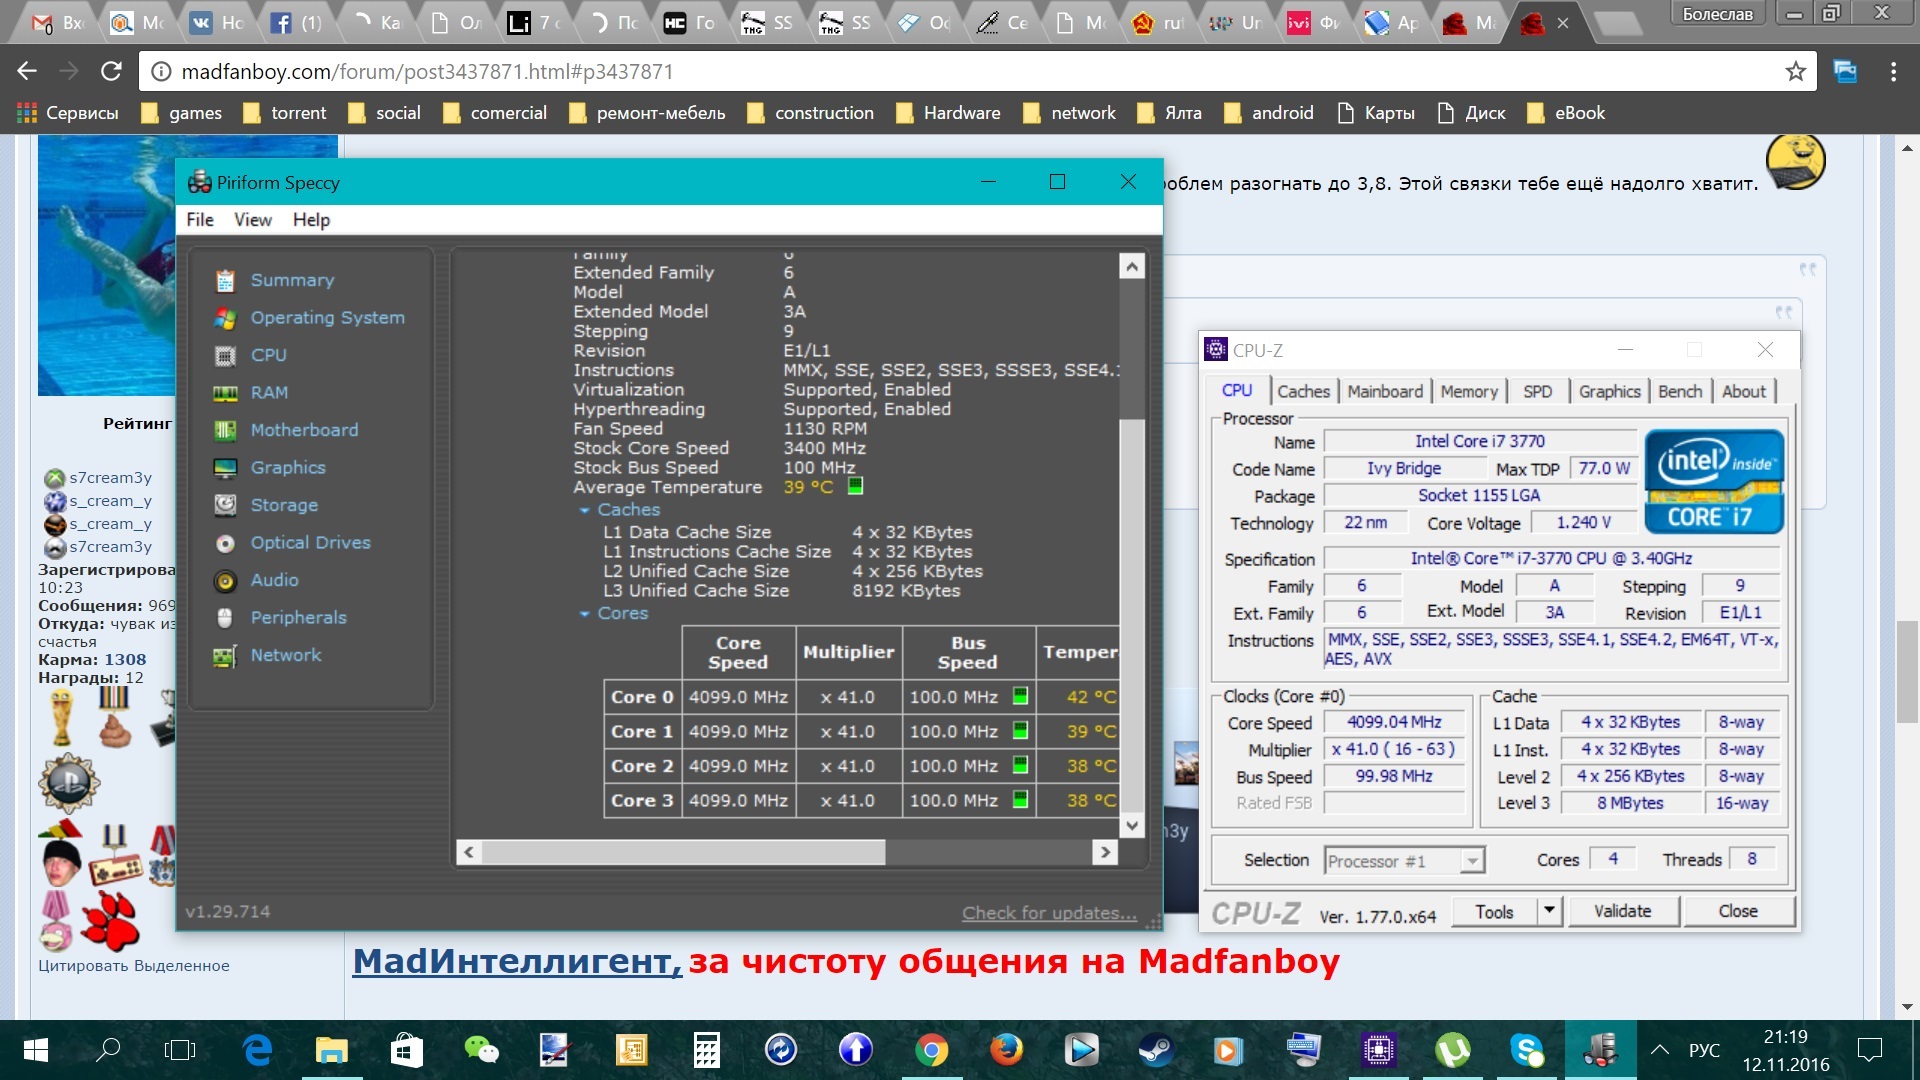1920x1080 pixels.
Task: Open Optical Drives section icon
Action: (x=225, y=543)
